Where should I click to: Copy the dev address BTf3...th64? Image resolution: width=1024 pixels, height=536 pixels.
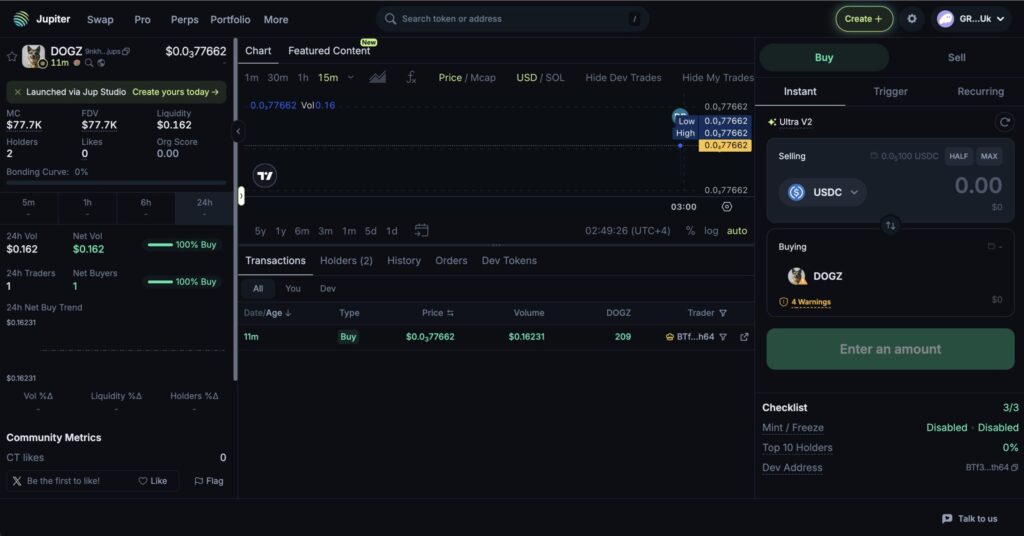[x=1014, y=467]
